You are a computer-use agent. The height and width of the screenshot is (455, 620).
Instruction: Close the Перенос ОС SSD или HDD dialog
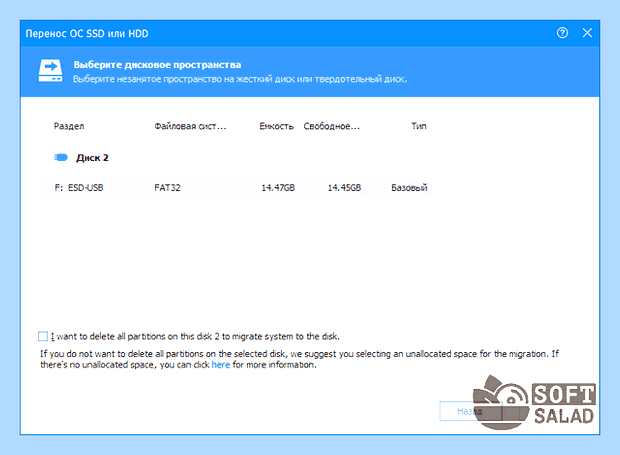(x=587, y=33)
